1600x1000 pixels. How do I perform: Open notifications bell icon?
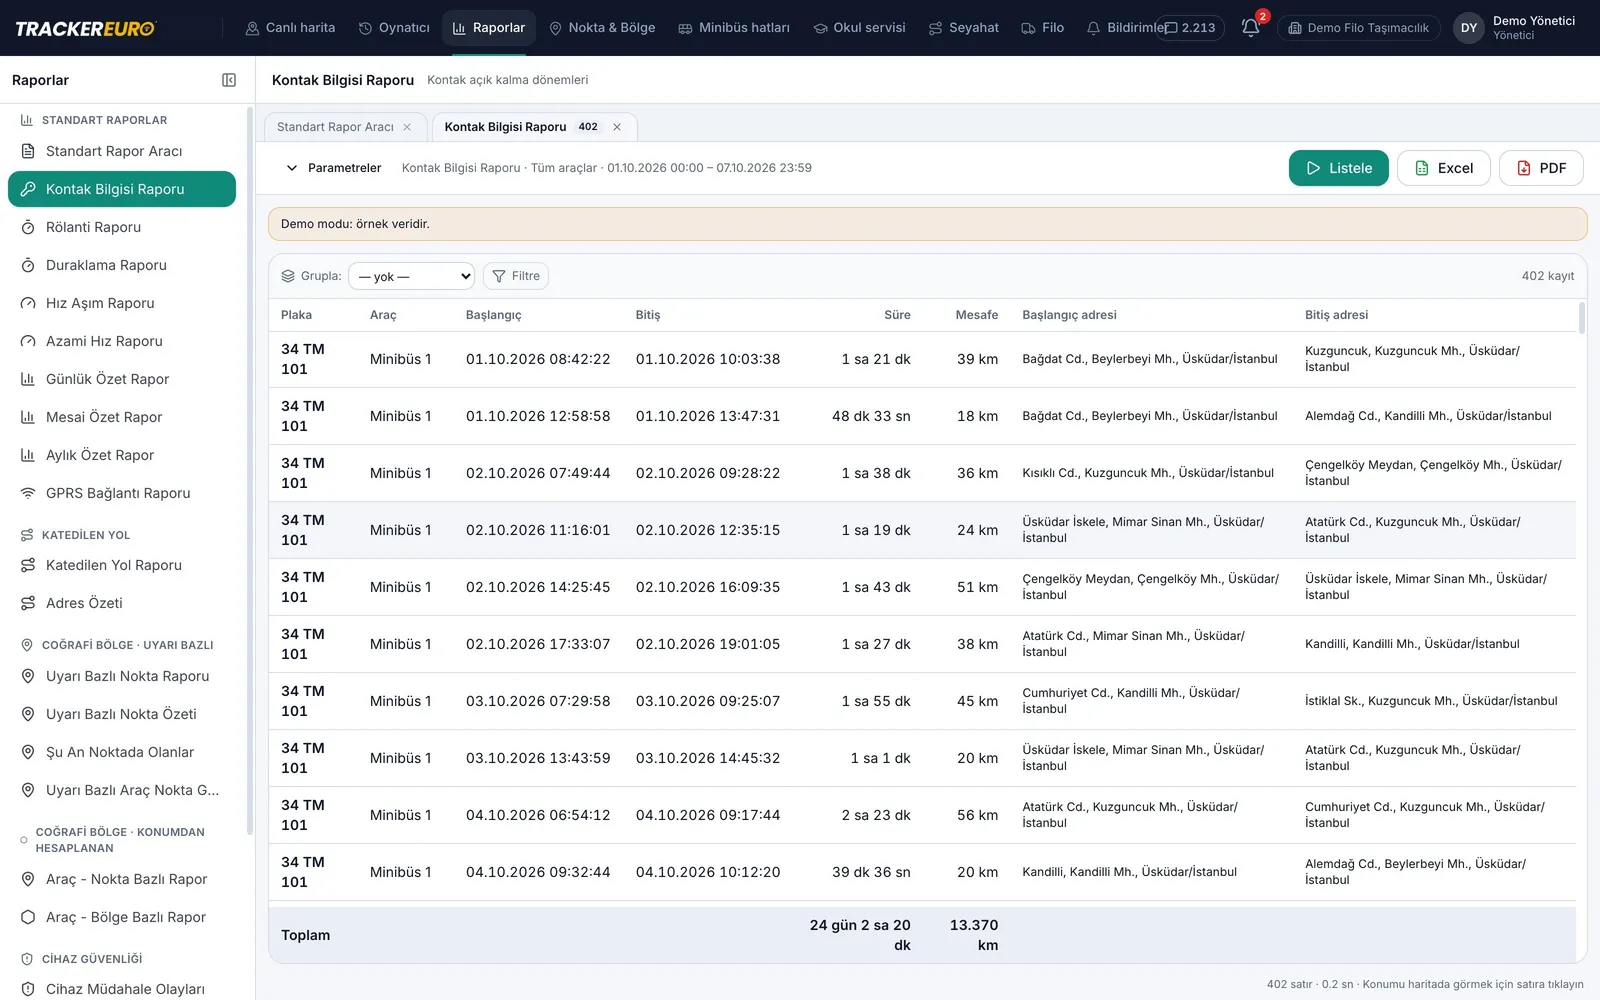tap(1251, 28)
